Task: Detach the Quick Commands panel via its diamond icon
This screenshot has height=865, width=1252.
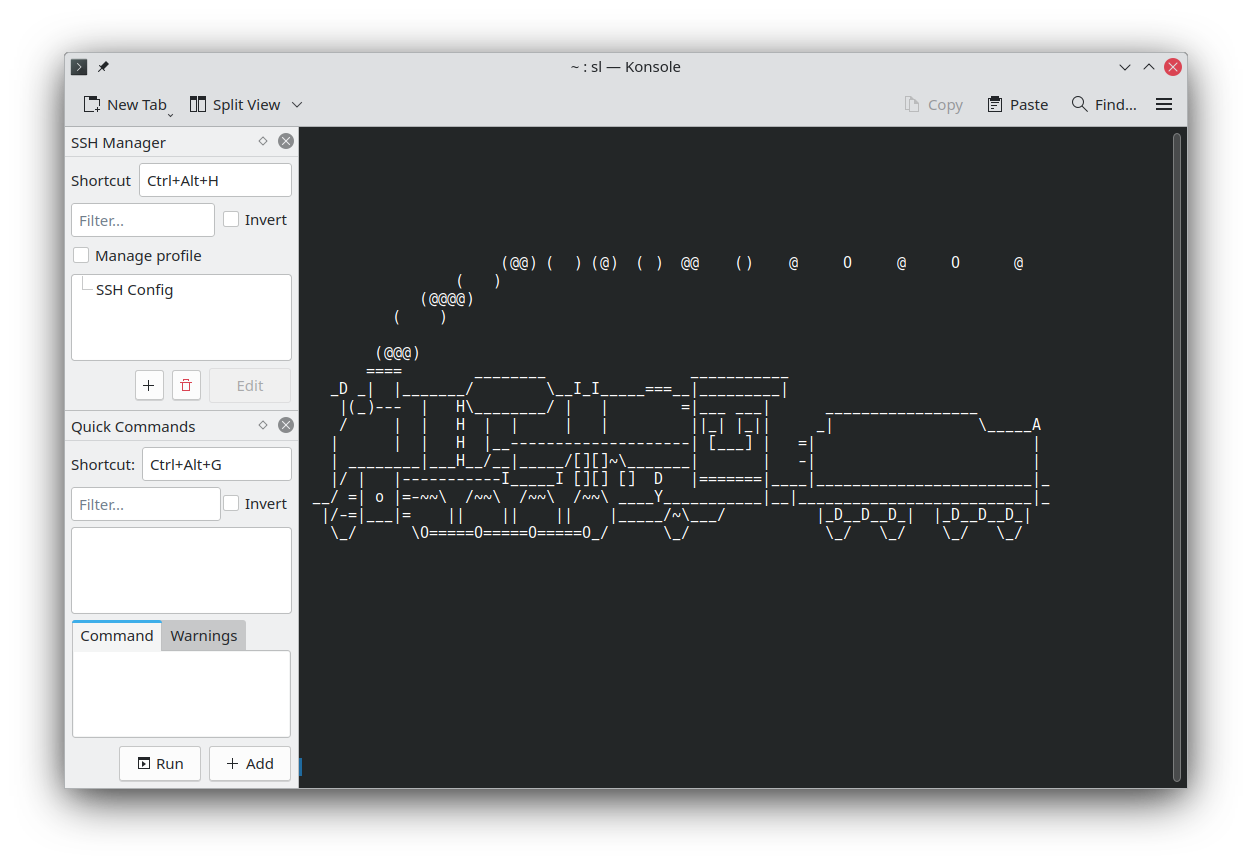Action: (x=262, y=425)
